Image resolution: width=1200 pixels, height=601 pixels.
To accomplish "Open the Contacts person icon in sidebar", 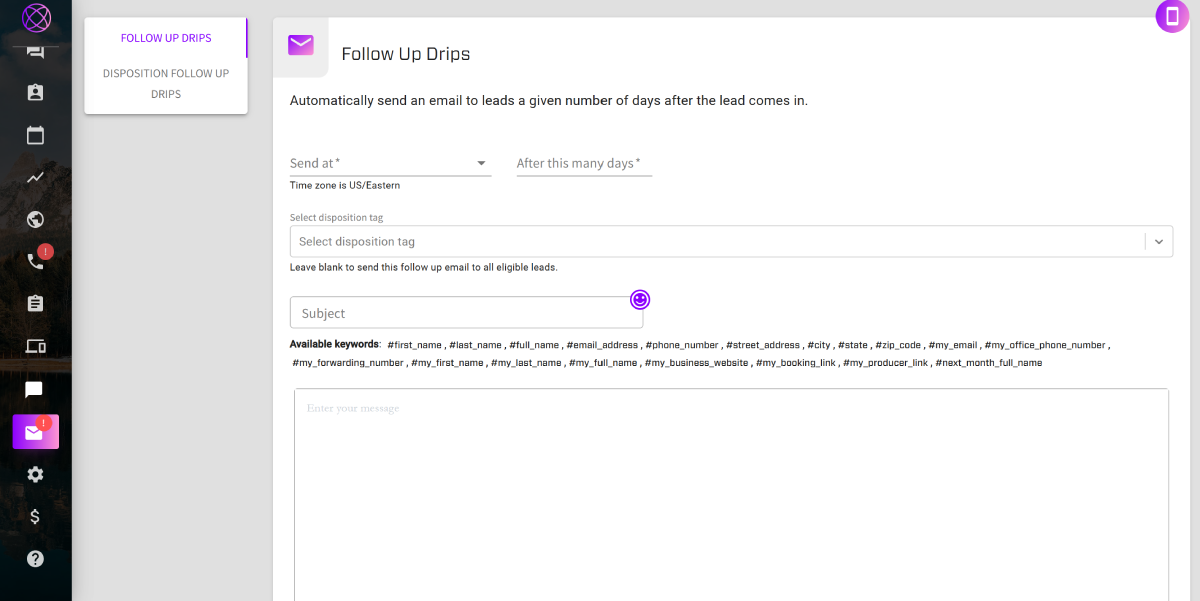I will [35, 91].
